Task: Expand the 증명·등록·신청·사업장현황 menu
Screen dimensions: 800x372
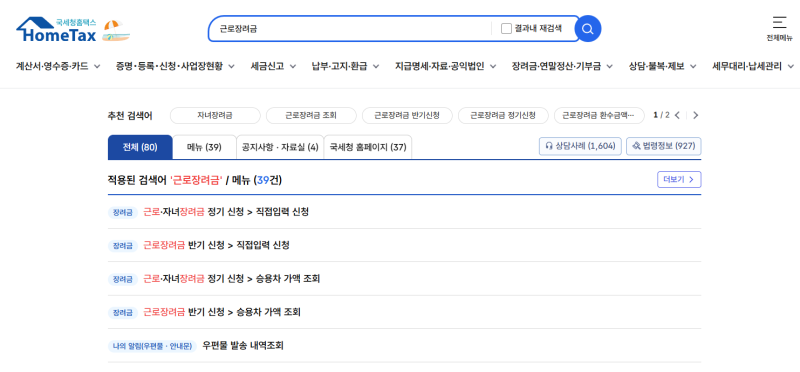Action: (175, 66)
